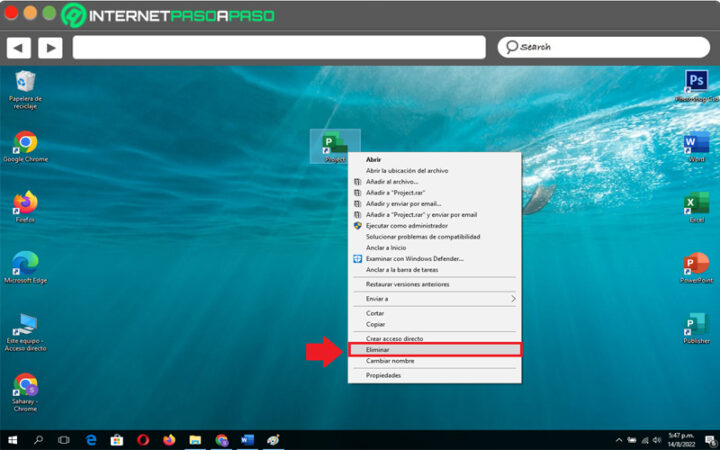Choose Añadir a "Project.rar" y enviar por email

tap(434, 214)
